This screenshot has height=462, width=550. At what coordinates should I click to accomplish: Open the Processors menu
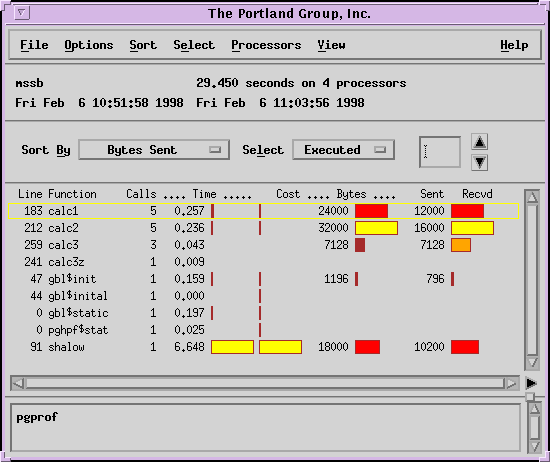[266, 45]
